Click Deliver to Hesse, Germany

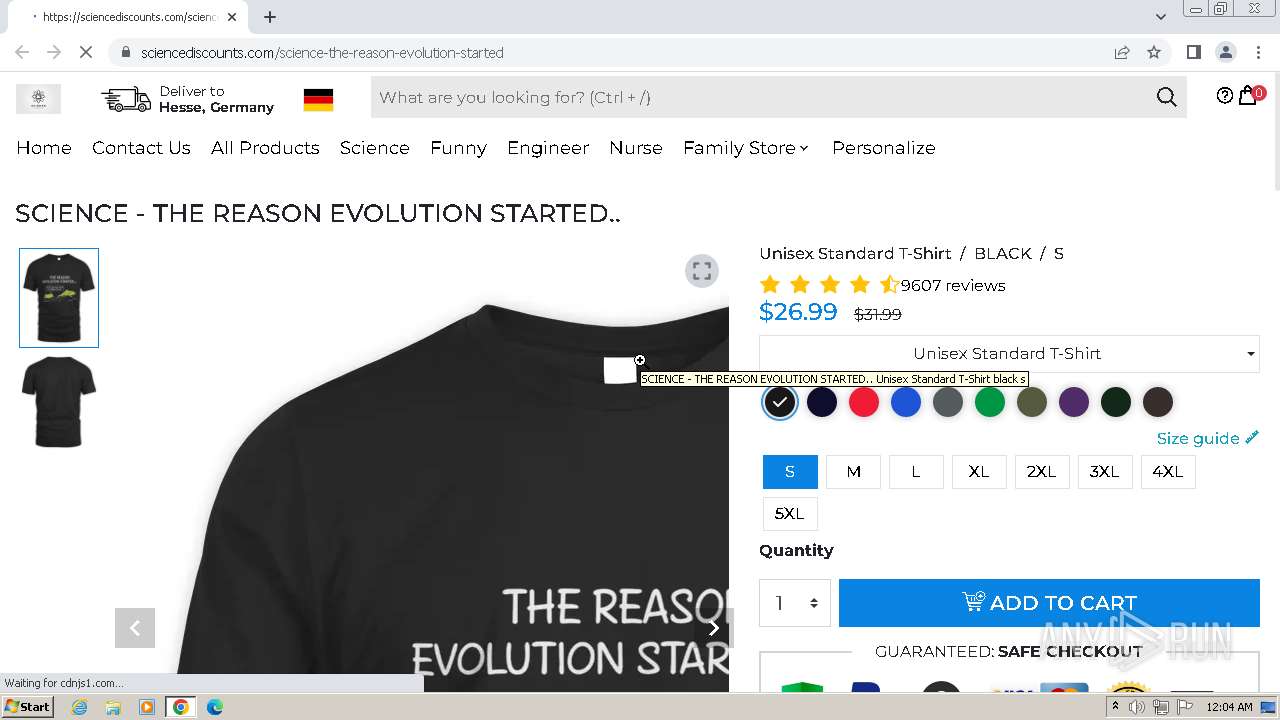click(x=216, y=99)
